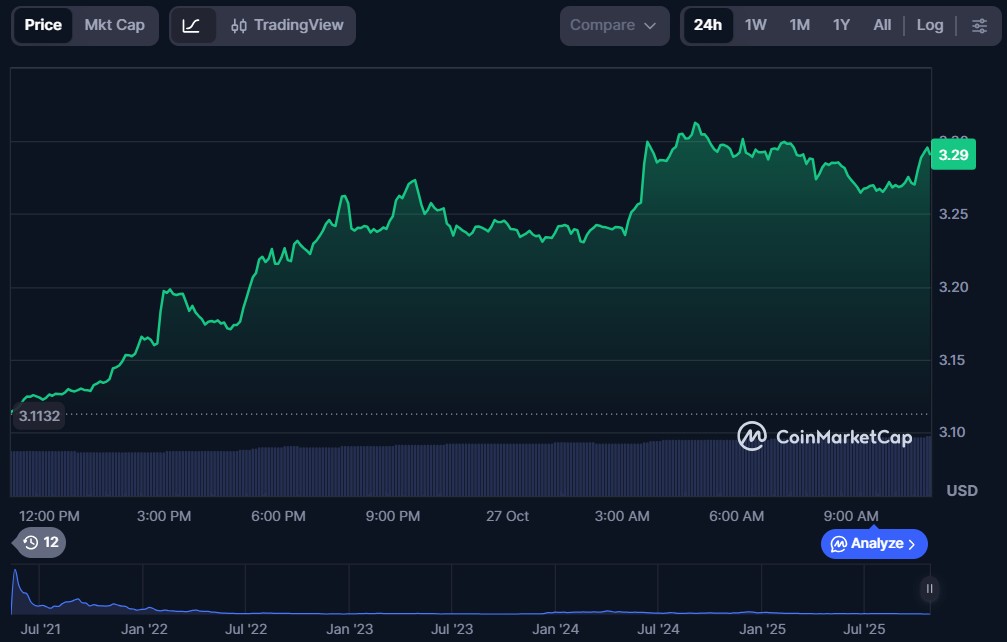Image resolution: width=1007 pixels, height=642 pixels.
Task: Open chart settings sliders icon
Action: [979, 26]
